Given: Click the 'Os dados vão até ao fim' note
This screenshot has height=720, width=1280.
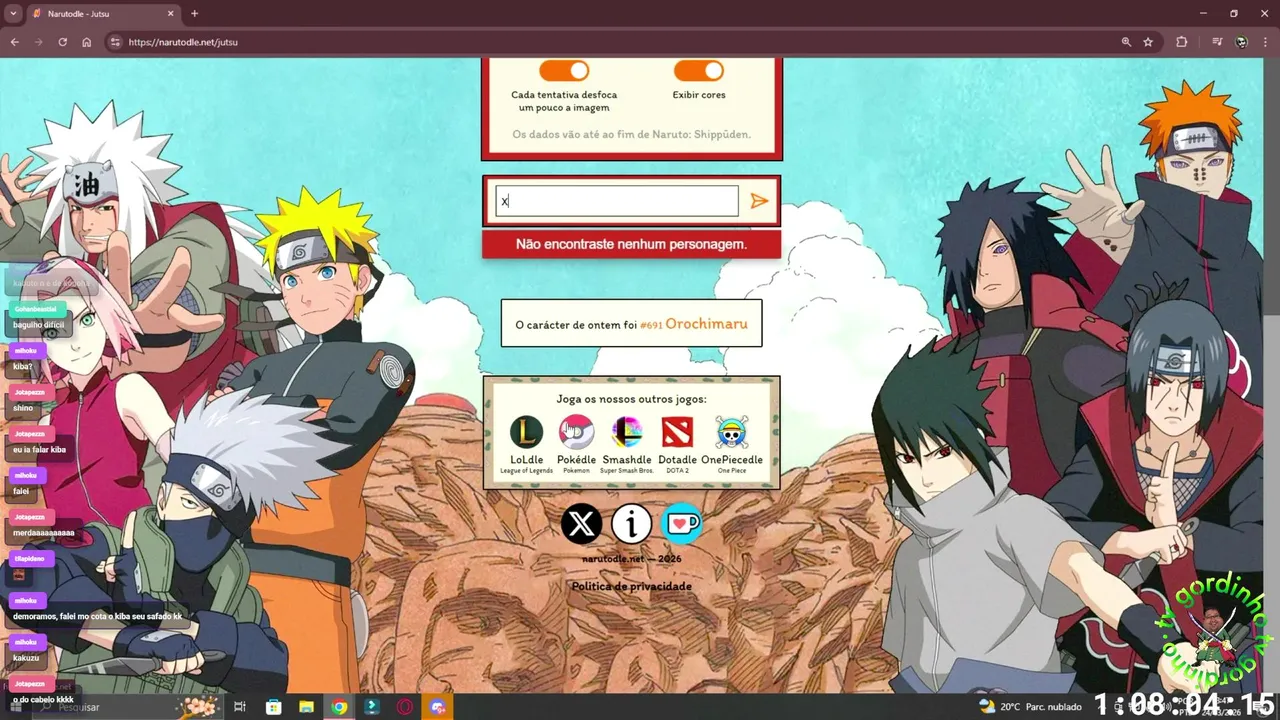Looking at the screenshot, I should (631, 134).
